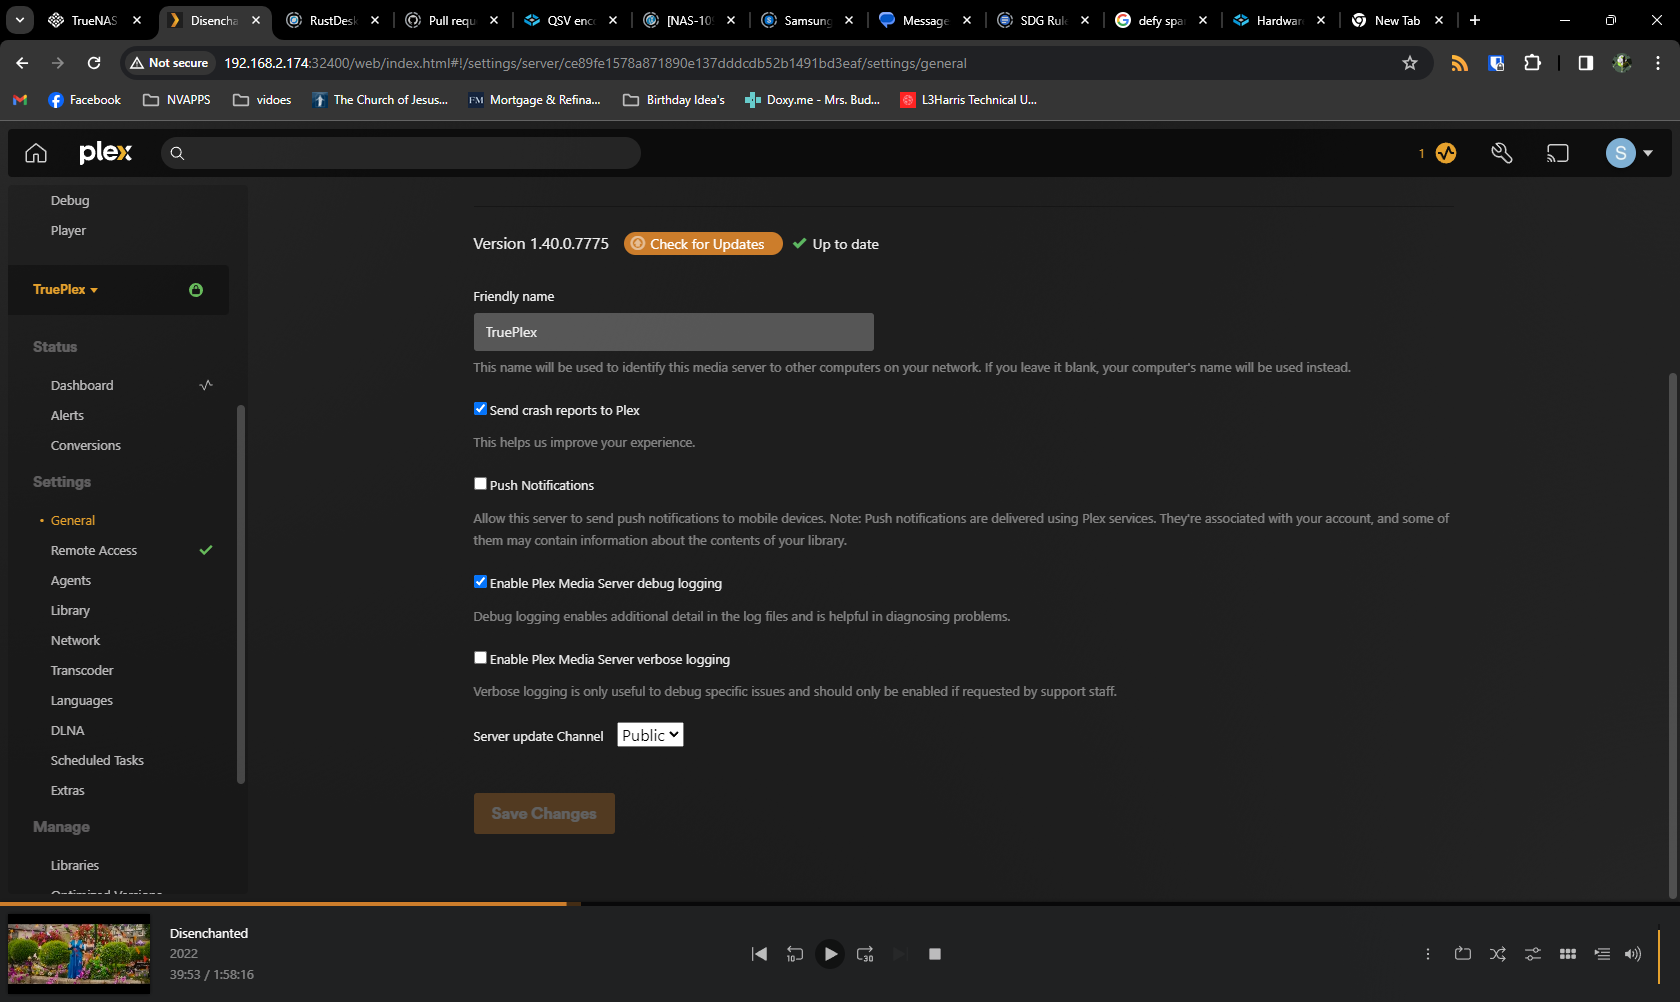This screenshot has height=1002, width=1680.
Task: Skip forward thirty seconds in player
Action: pyautogui.click(x=866, y=954)
